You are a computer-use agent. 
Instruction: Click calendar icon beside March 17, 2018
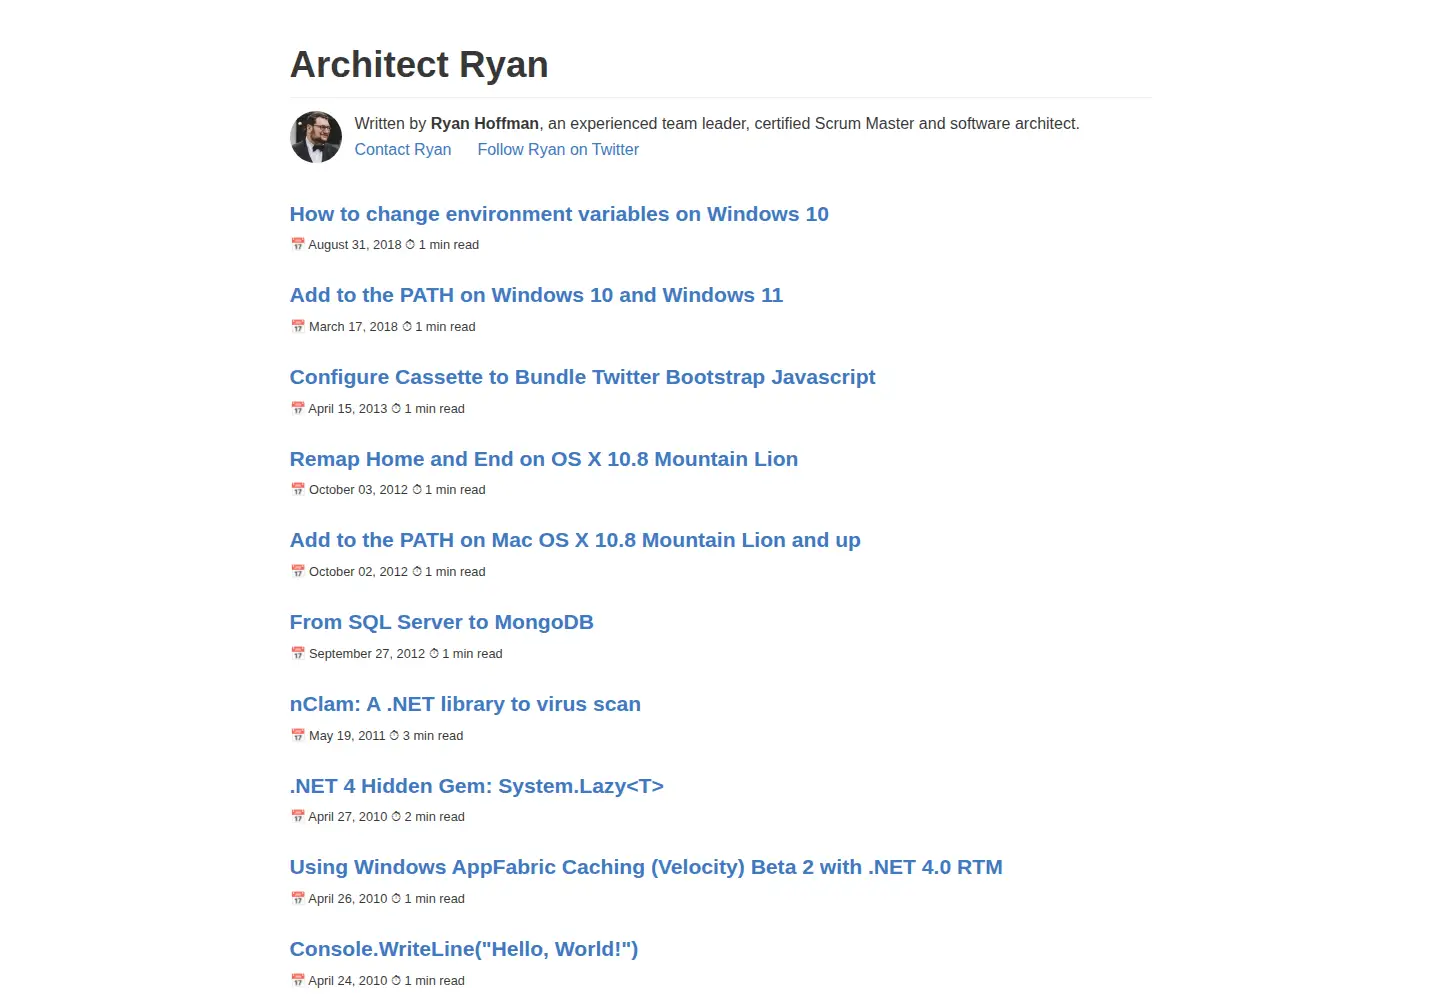tap(297, 326)
